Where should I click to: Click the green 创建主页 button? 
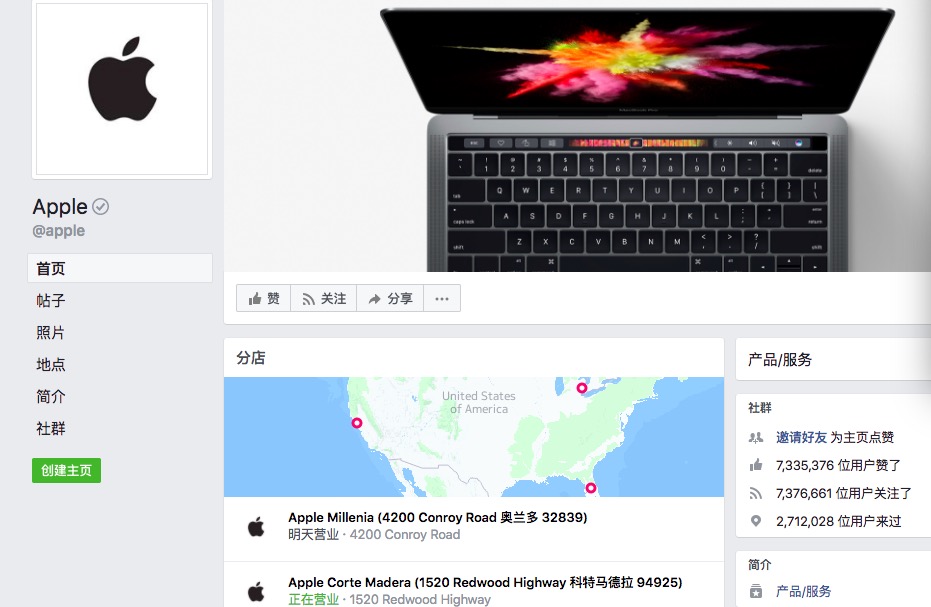[x=66, y=470]
